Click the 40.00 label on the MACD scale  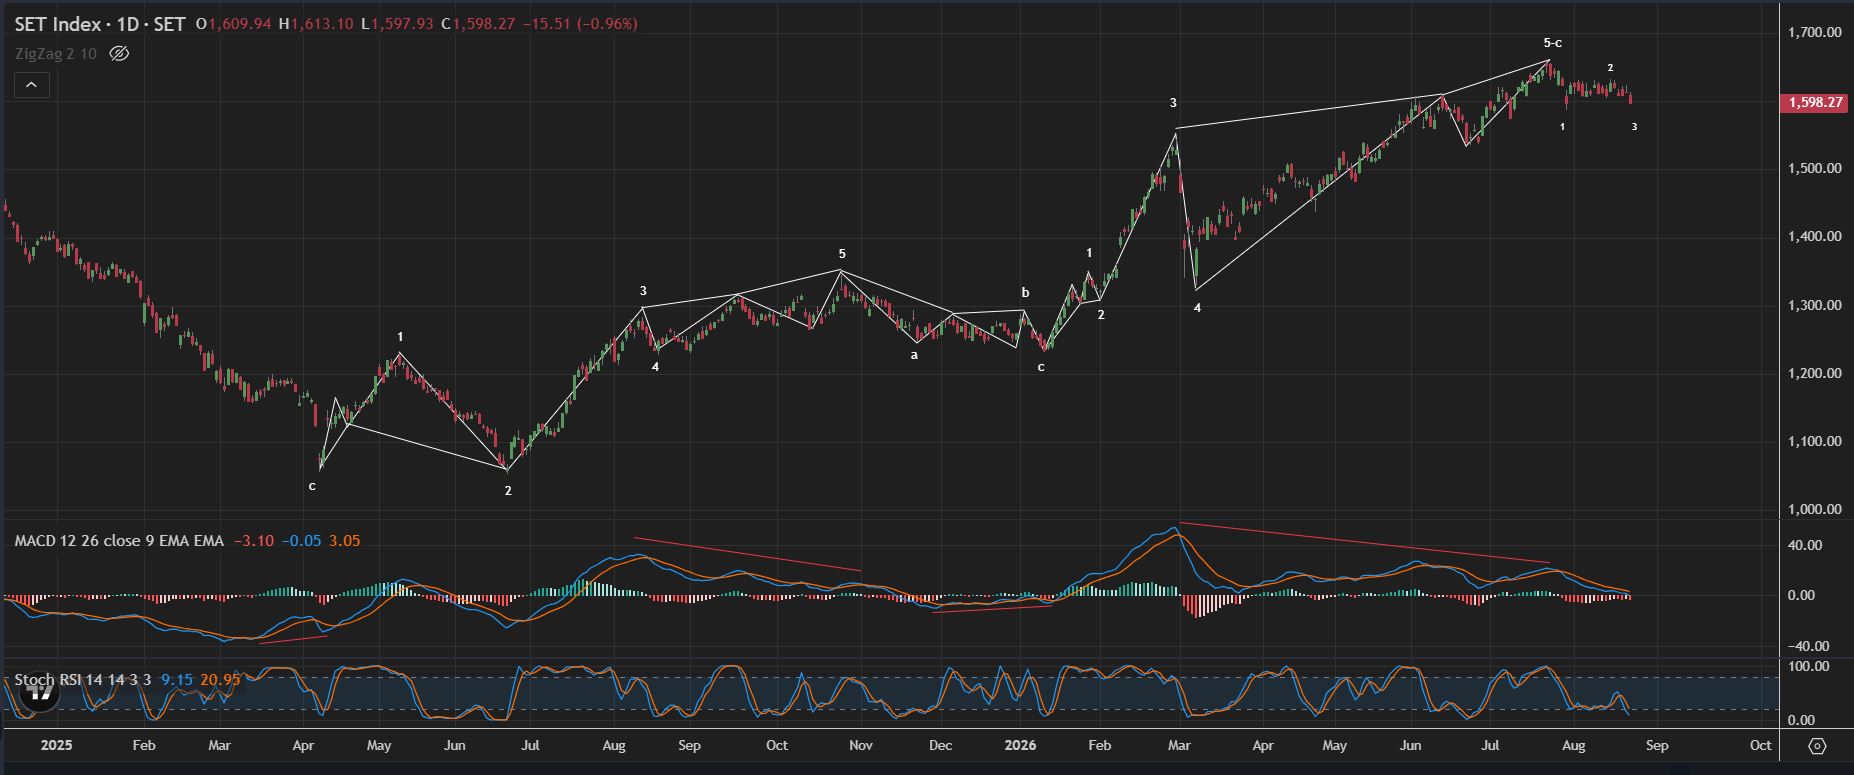point(1803,545)
